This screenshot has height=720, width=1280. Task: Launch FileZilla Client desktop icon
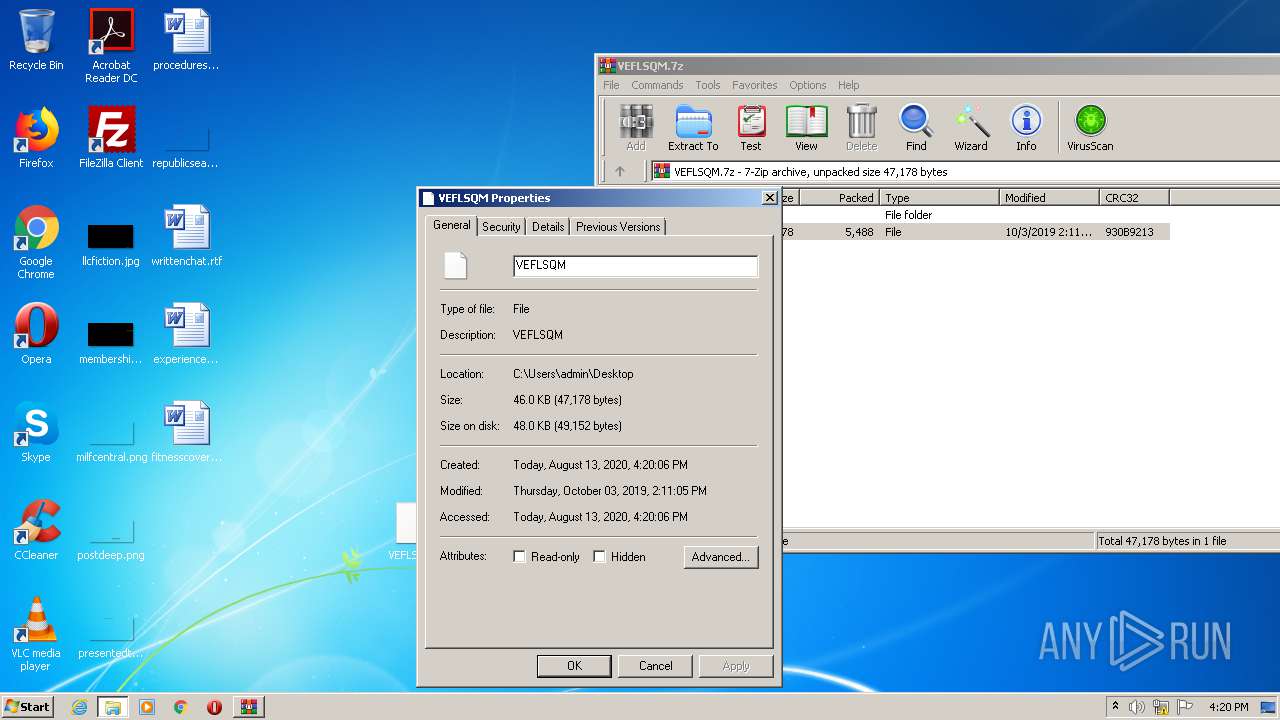click(111, 138)
